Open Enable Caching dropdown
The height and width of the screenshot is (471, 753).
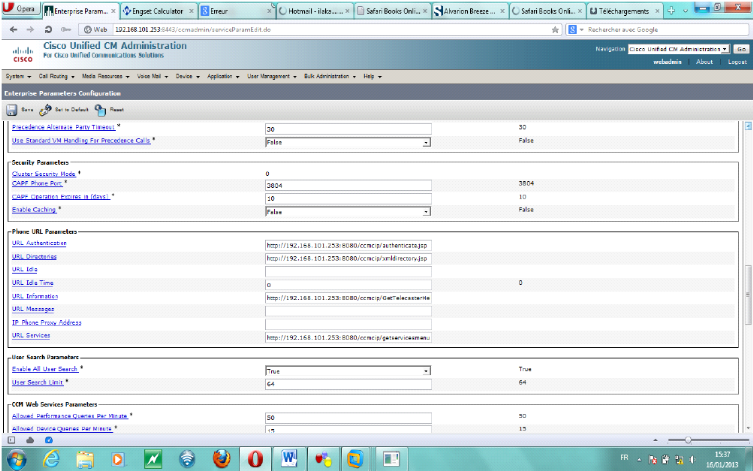pyautogui.click(x=348, y=212)
